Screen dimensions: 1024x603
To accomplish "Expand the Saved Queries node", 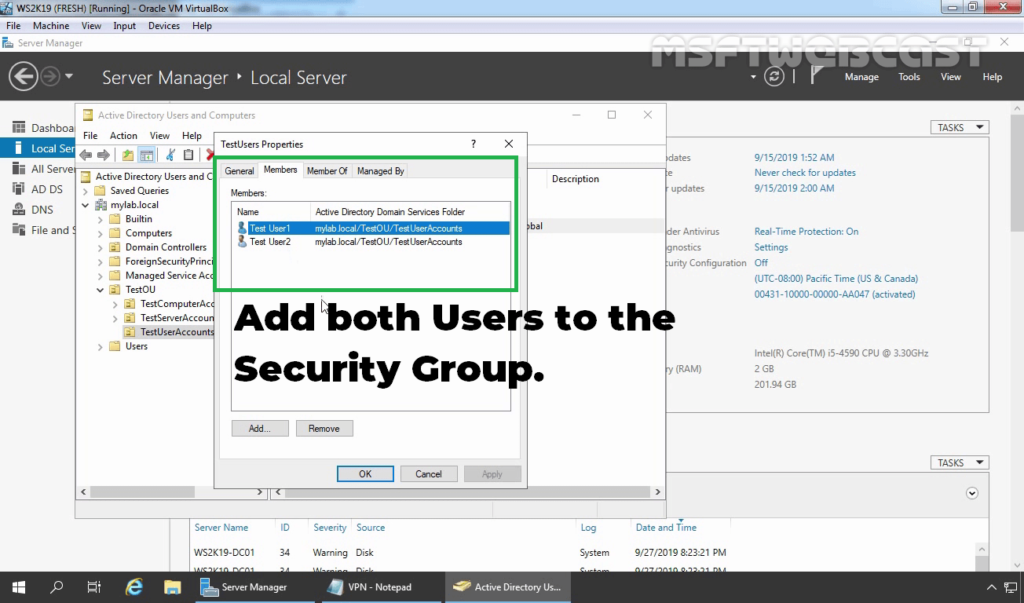I will pos(86,191).
